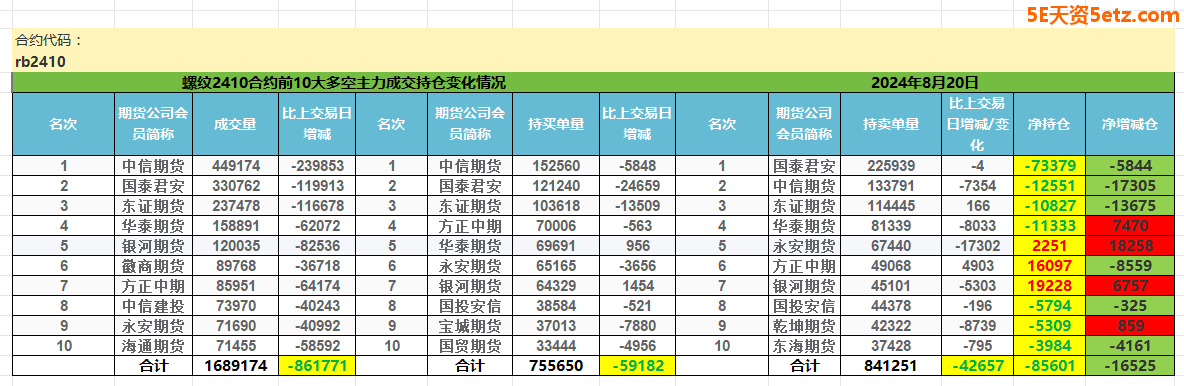Select the short position cell 133791

pos(891,185)
